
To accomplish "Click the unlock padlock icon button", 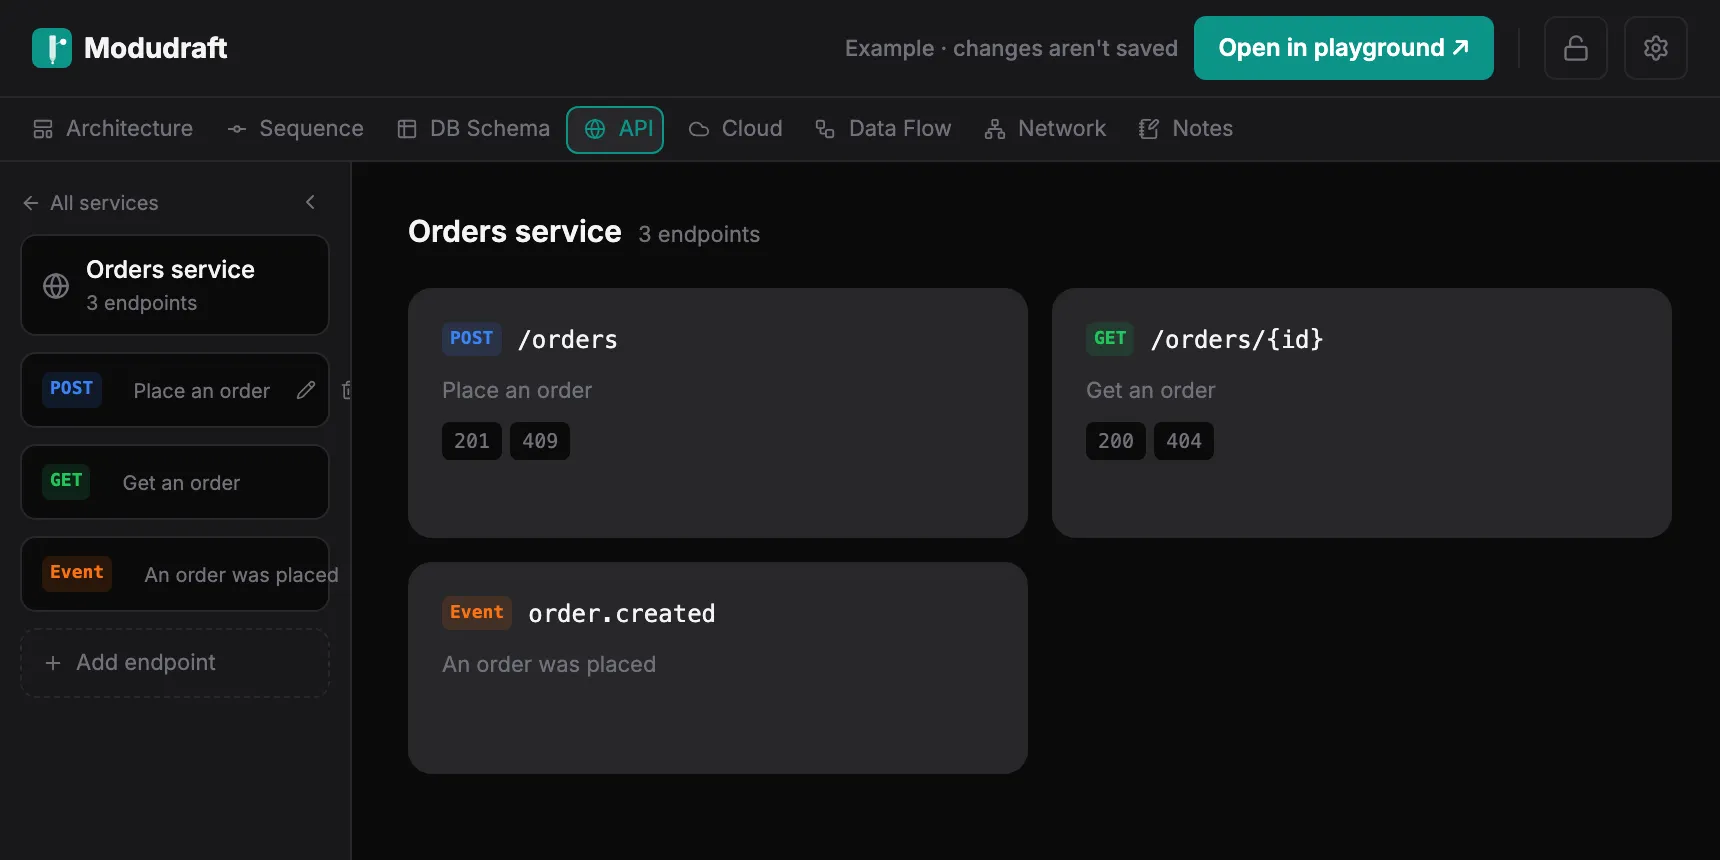I will pos(1576,48).
